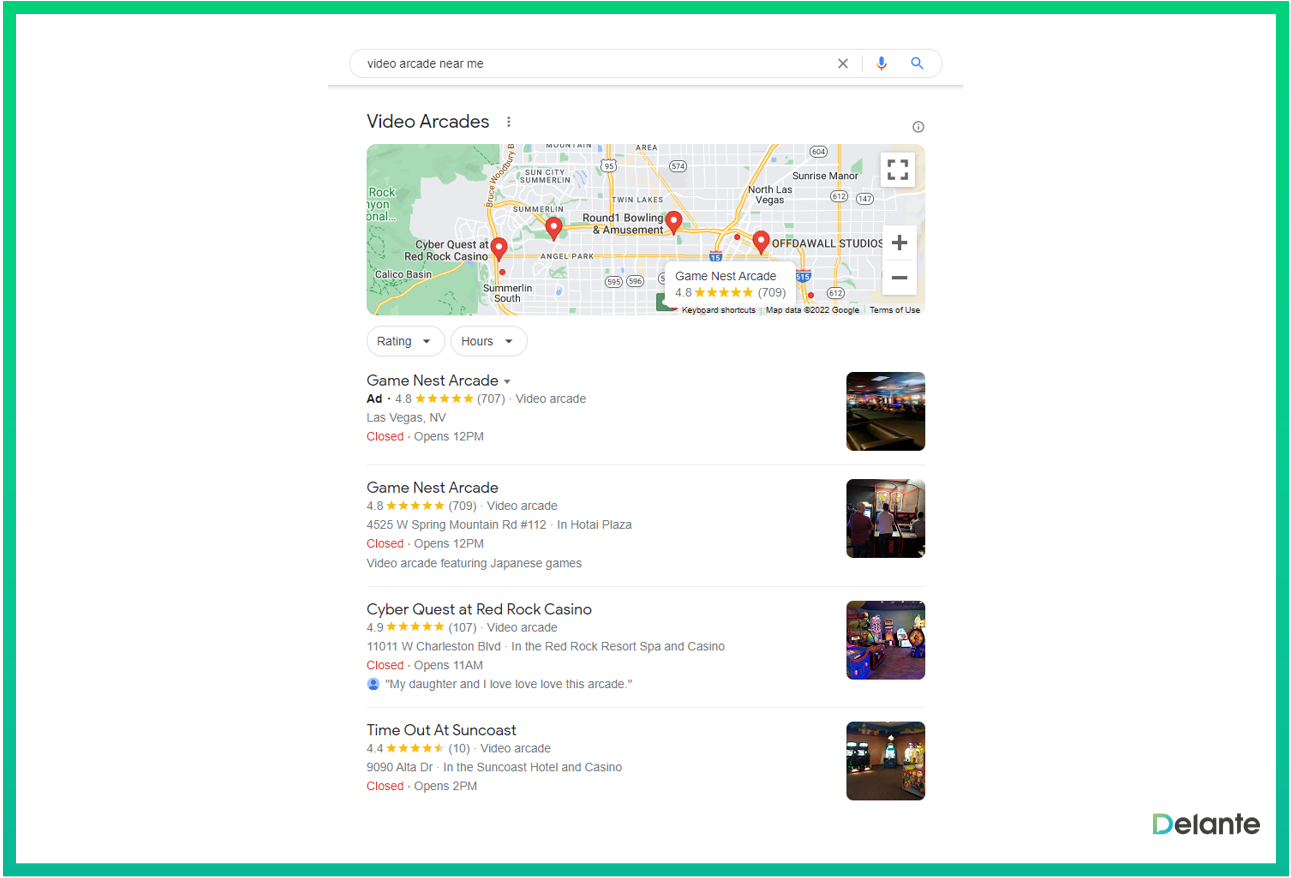Click 'Las Vegas, NV' under the ad listing
The width and height of the screenshot is (1291, 878).
pyautogui.click(x=406, y=417)
